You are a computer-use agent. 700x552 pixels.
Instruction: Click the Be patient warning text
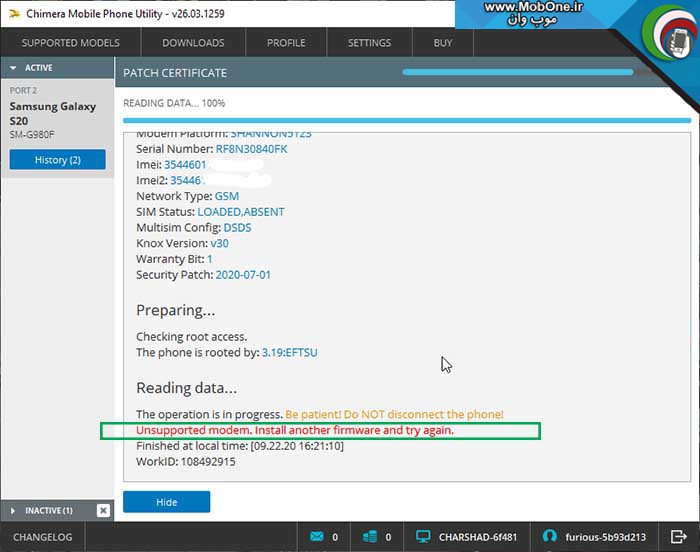tap(395, 414)
